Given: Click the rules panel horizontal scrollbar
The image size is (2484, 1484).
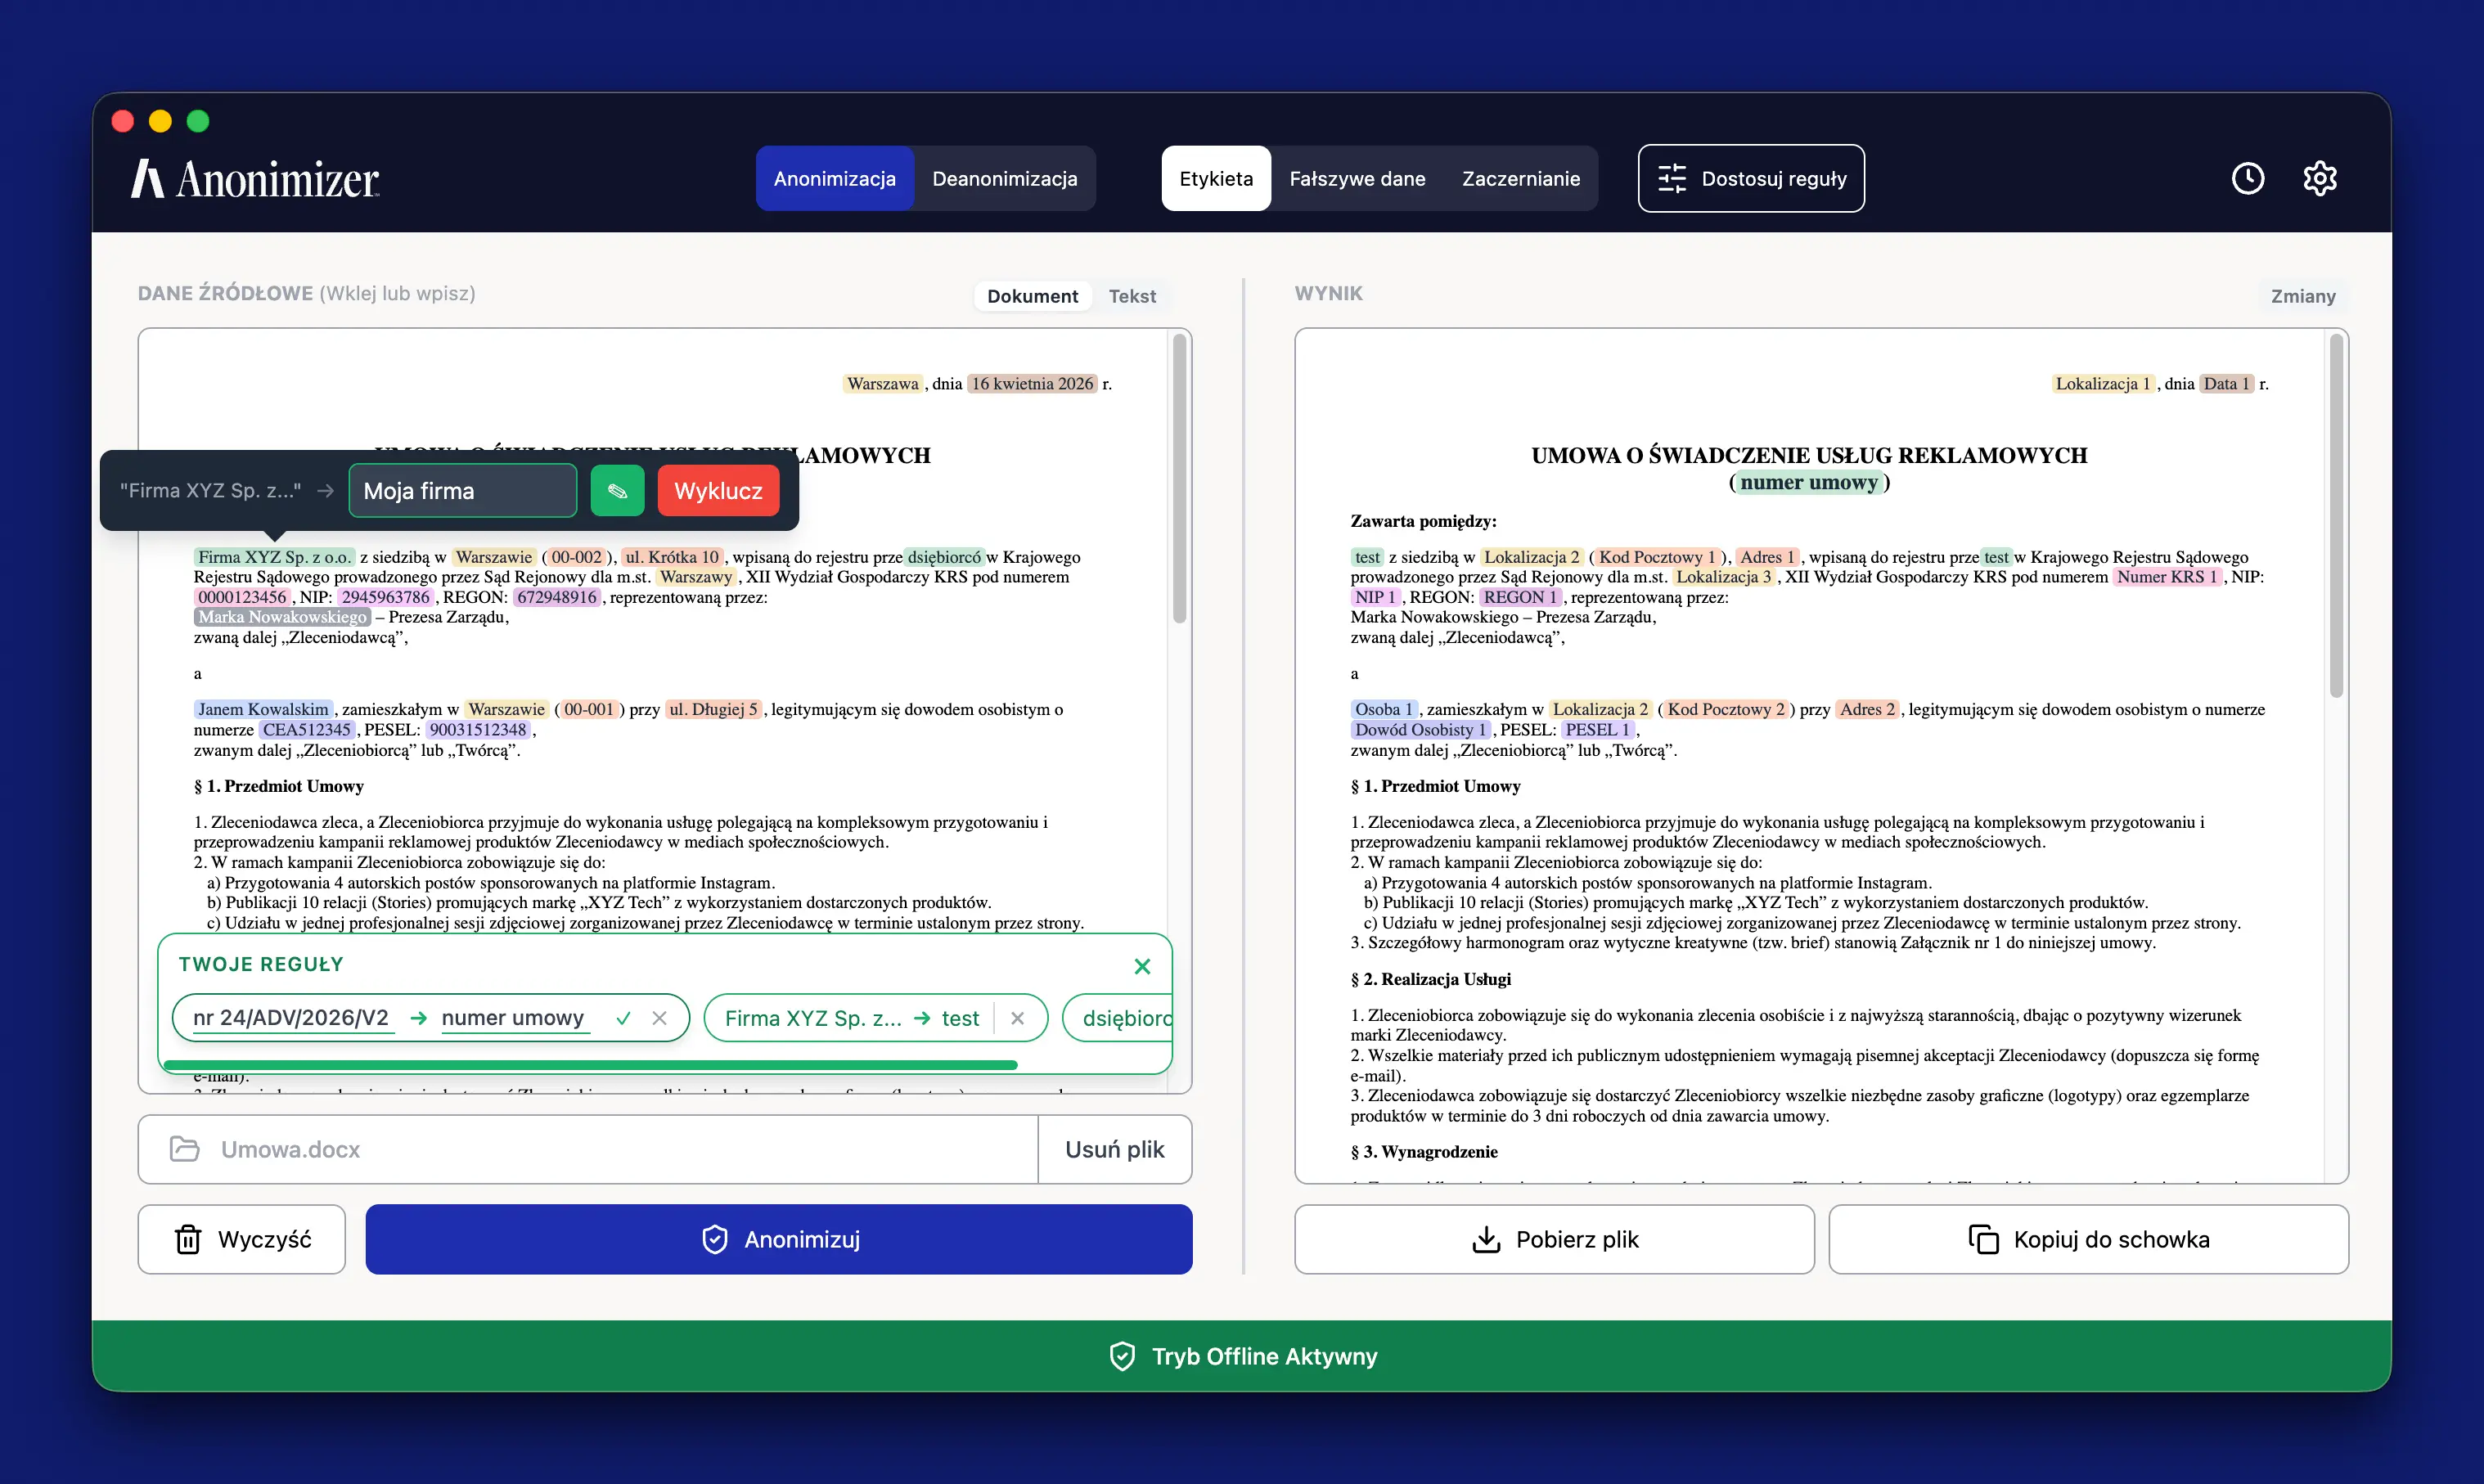Looking at the screenshot, I should 590,1065.
